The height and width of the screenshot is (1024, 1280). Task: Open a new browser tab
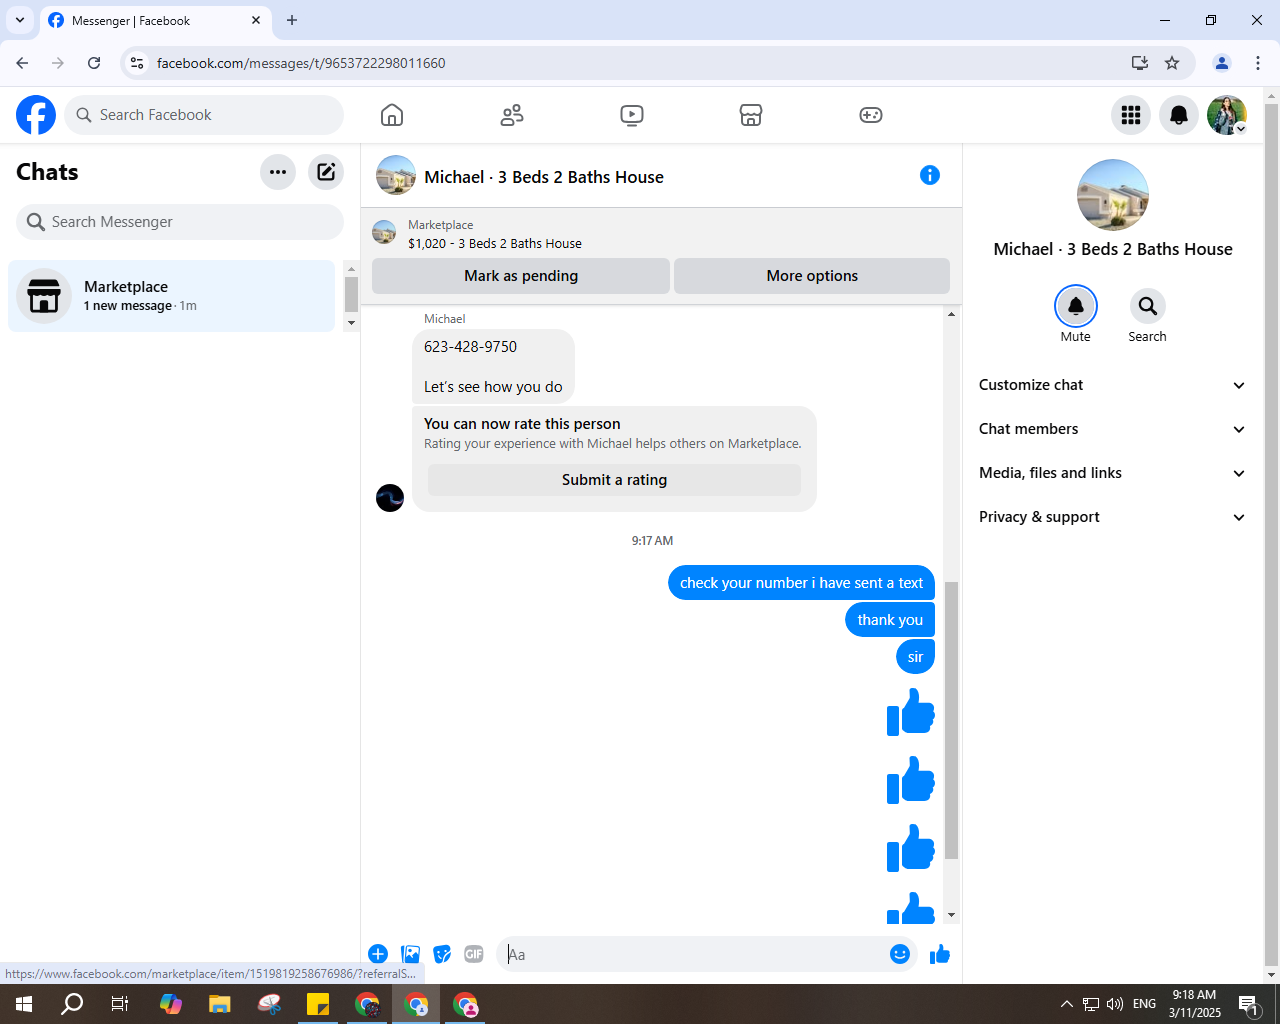click(292, 20)
